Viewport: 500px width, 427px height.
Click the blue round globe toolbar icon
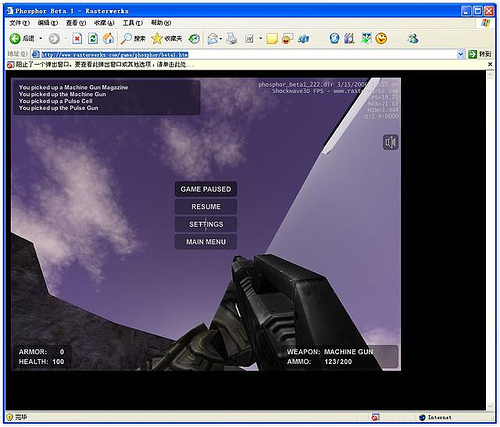click(334, 38)
